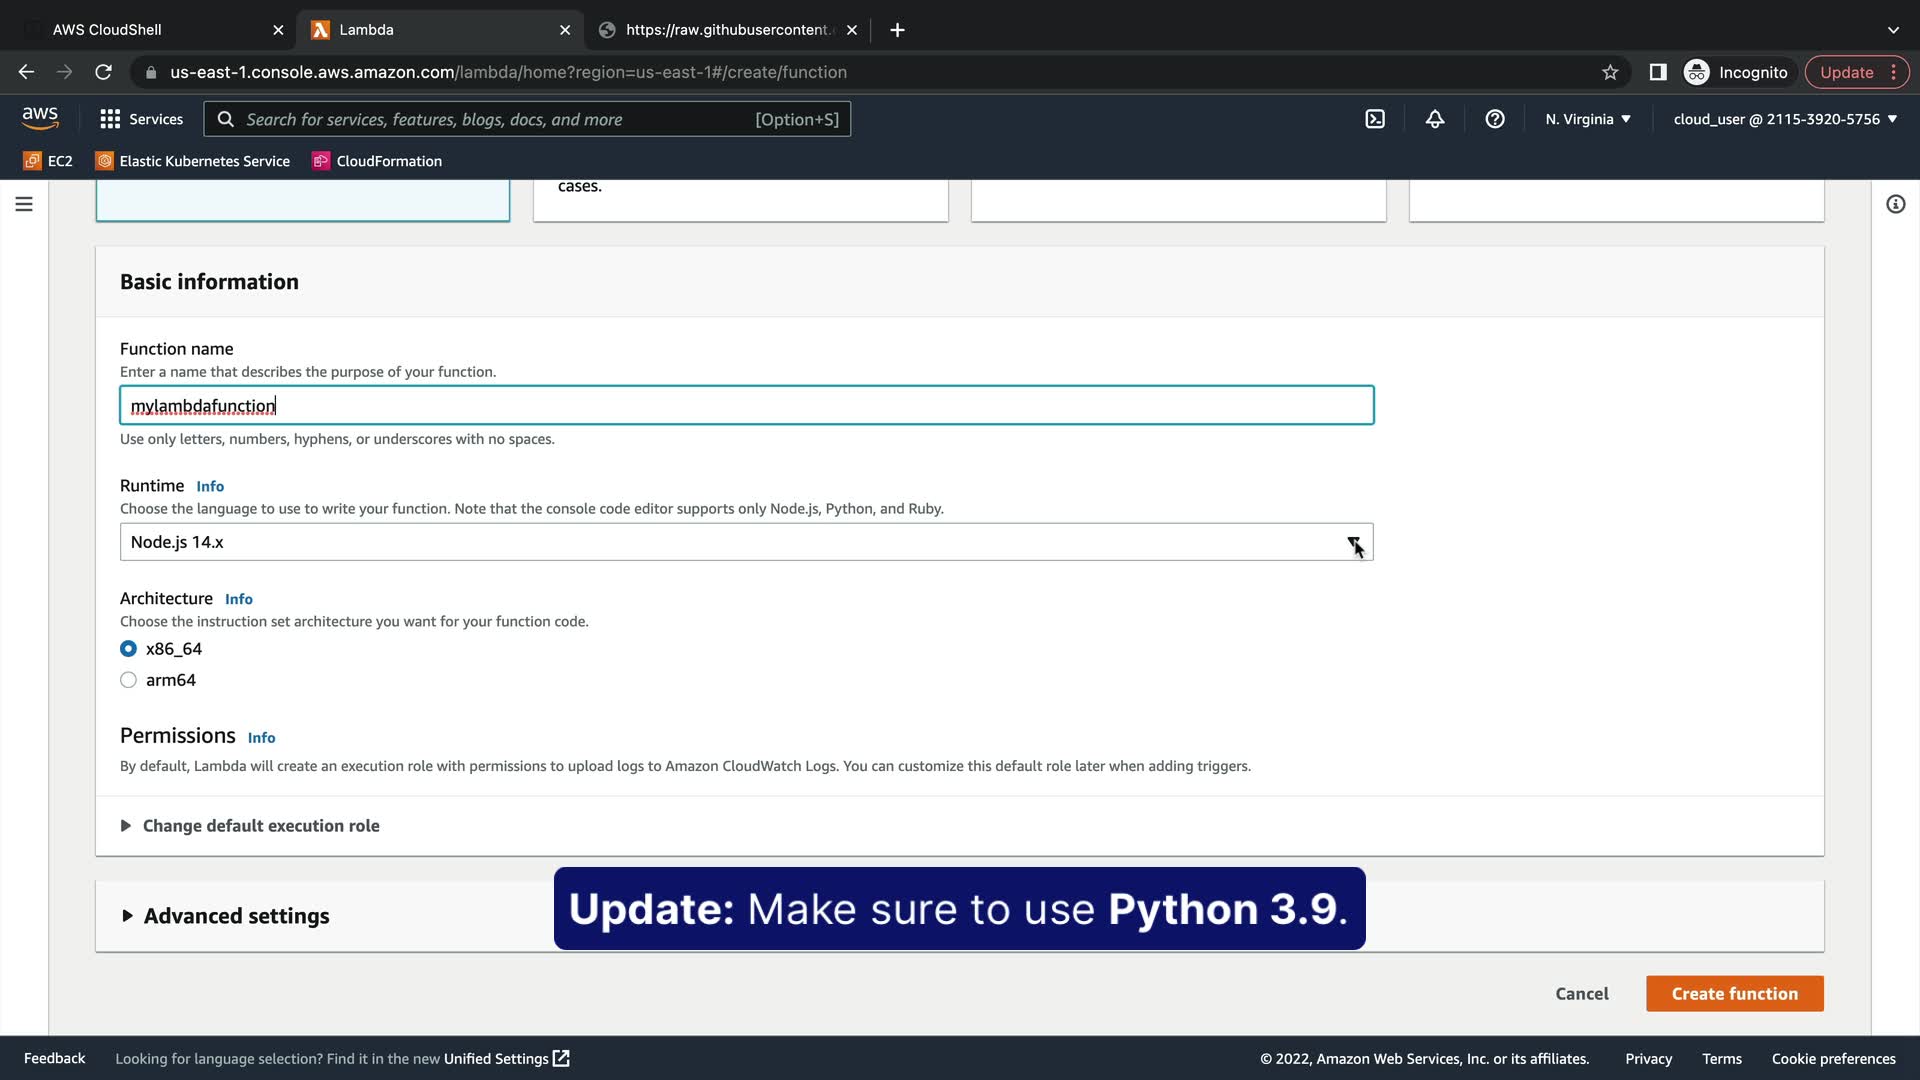Open the hamburger side navigation menu
This screenshot has width=1920, height=1080.
click(x=24, y=204)
